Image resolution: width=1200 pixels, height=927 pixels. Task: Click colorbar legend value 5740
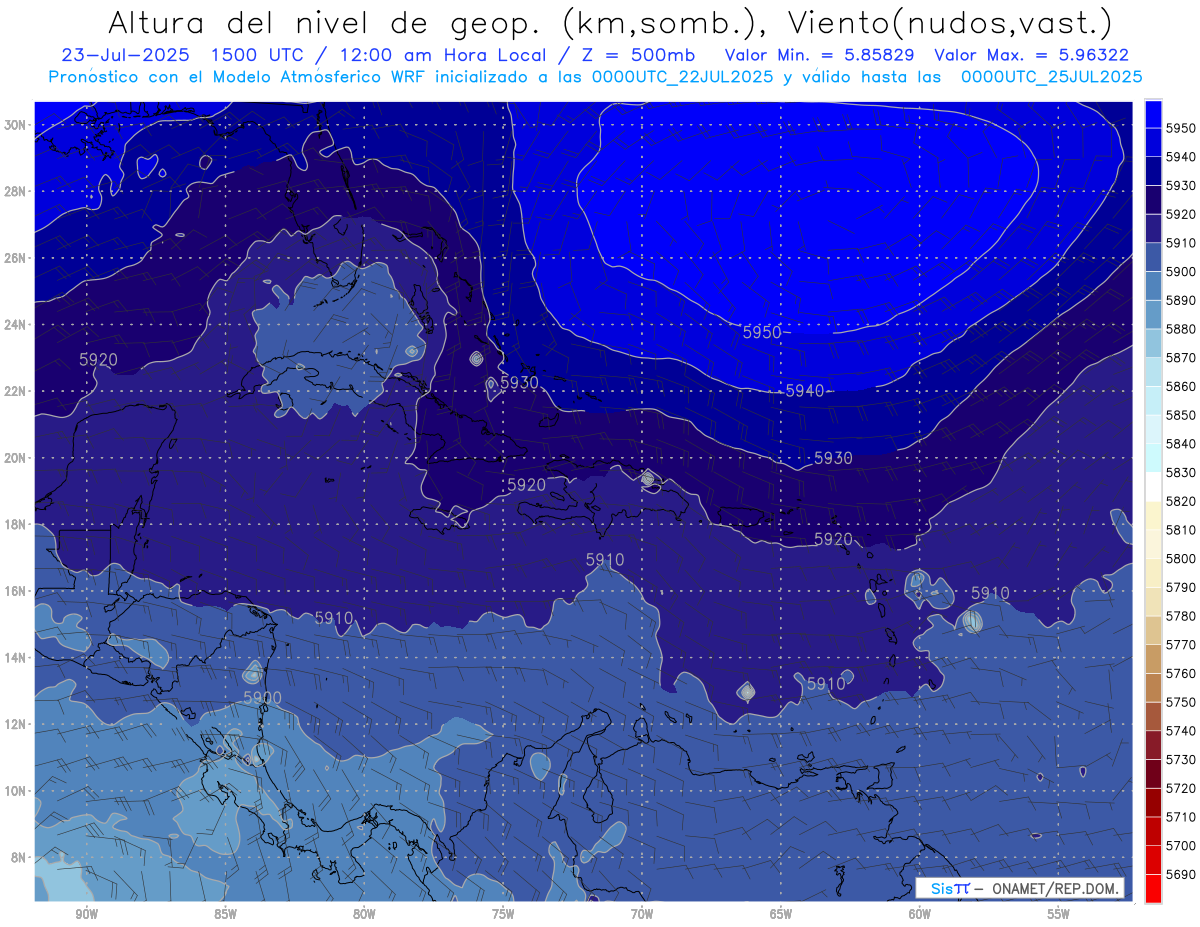1181,731
